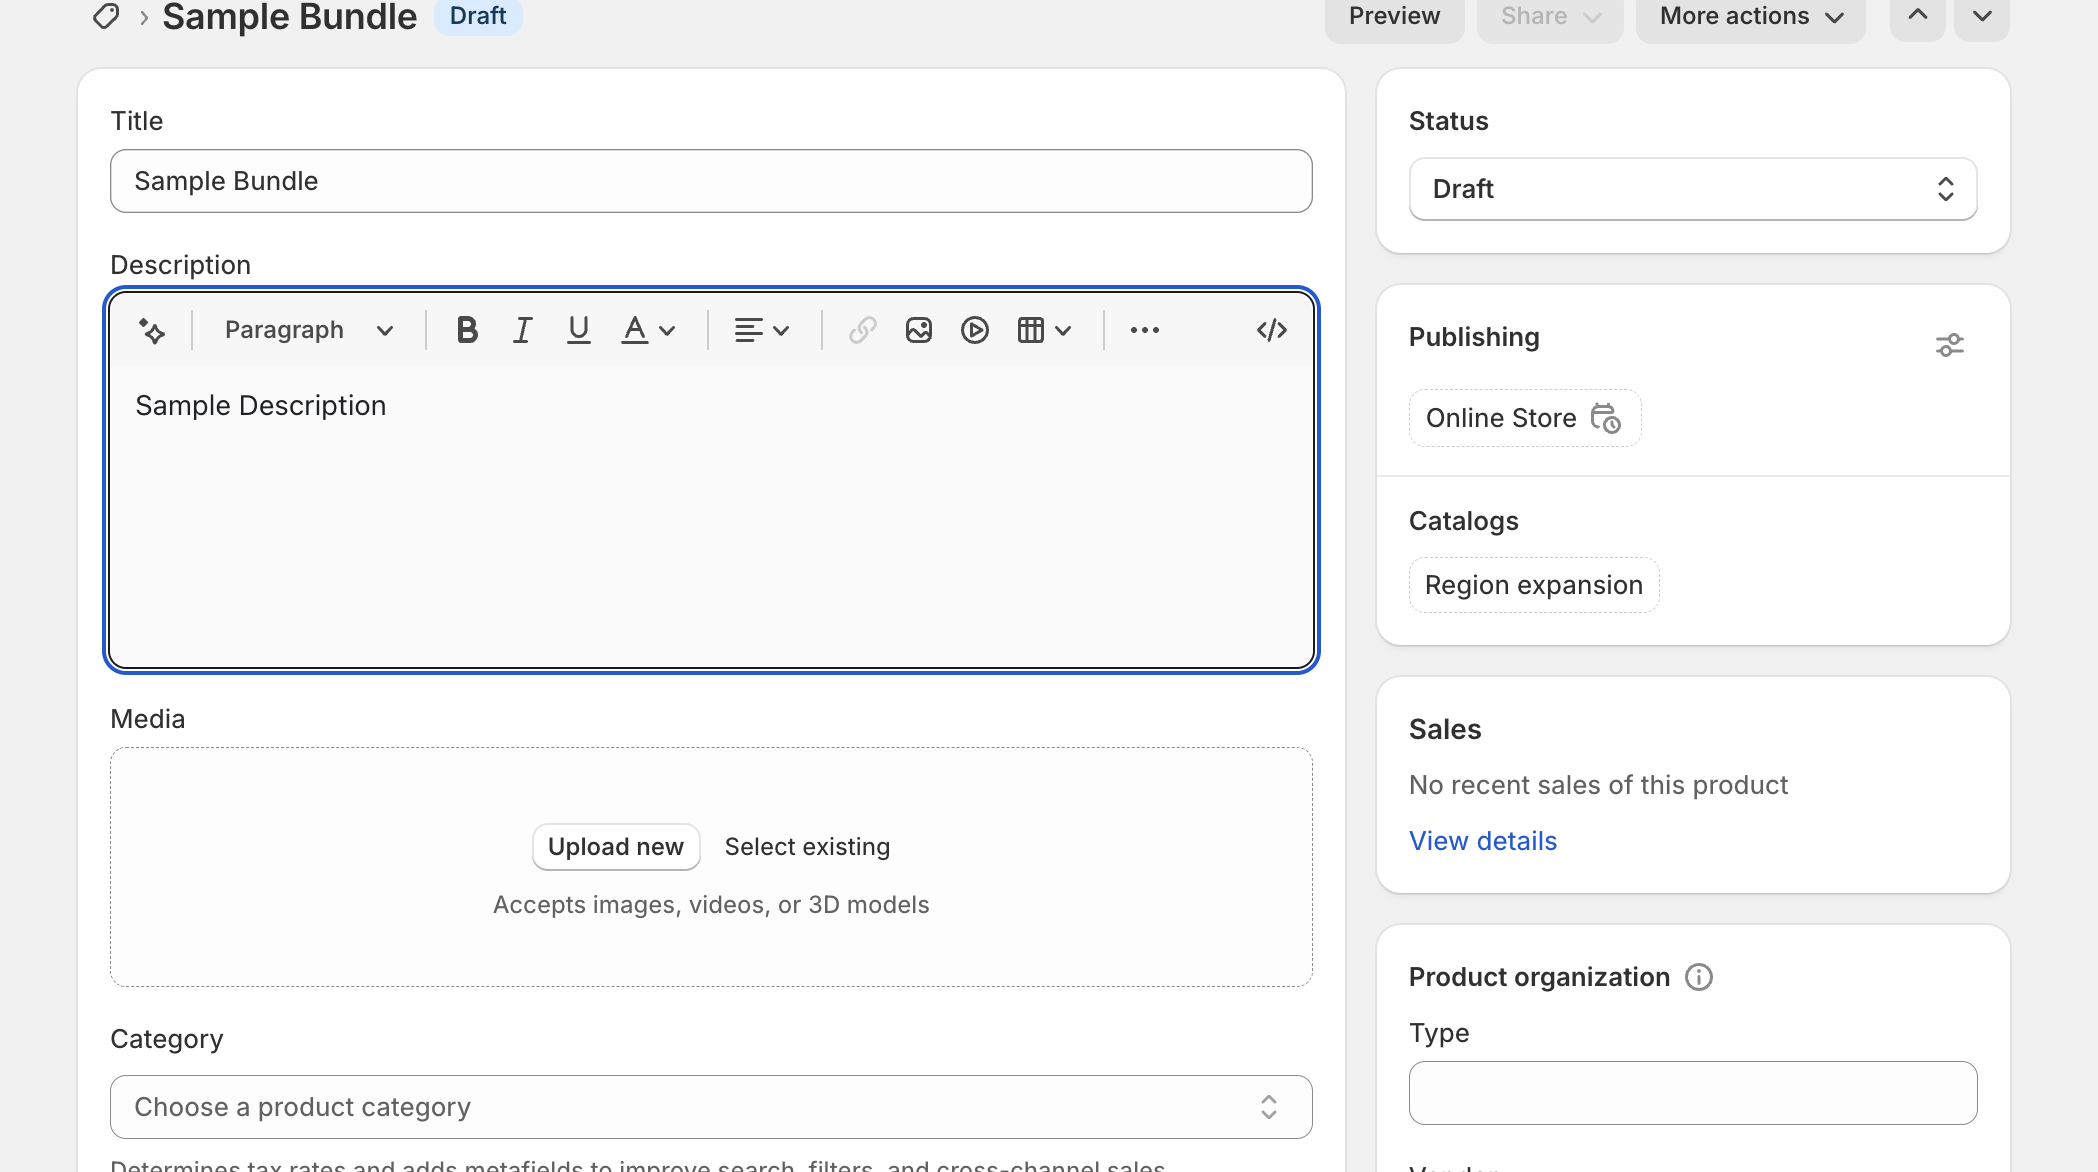Choose a product category selector
The width and height of the screenshot is (2098, 1172).
[710, 1107]
